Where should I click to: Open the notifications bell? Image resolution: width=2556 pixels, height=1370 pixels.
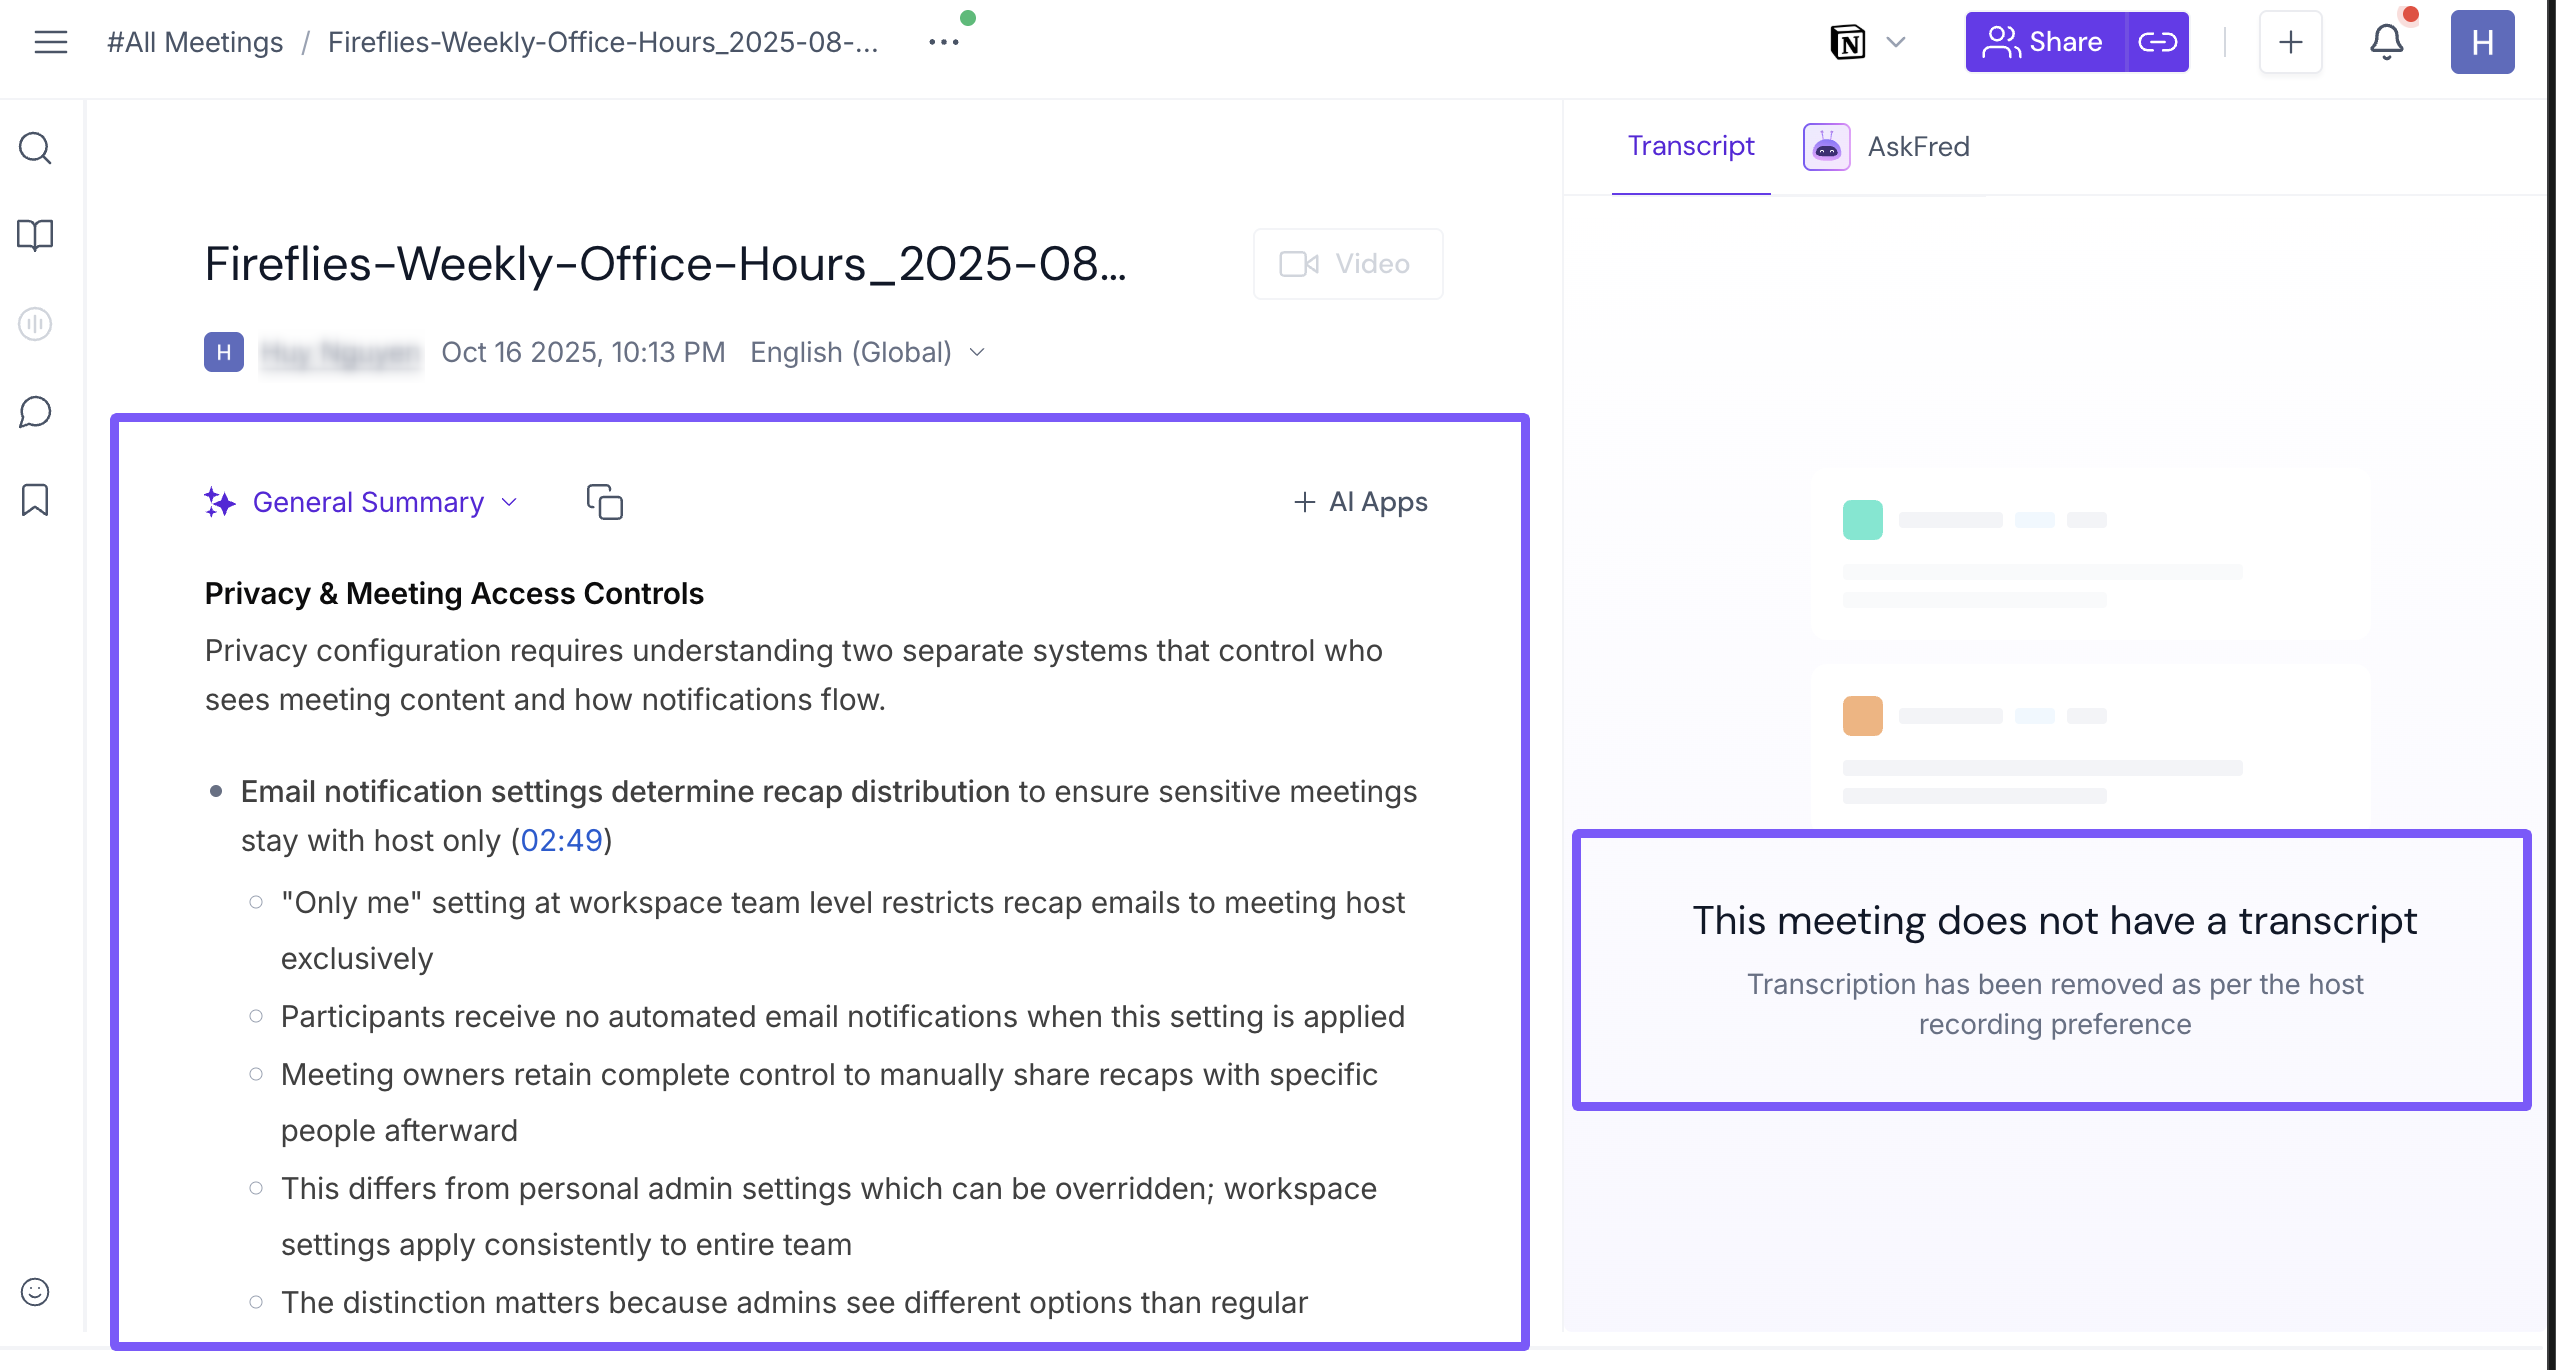point(2386,42)
